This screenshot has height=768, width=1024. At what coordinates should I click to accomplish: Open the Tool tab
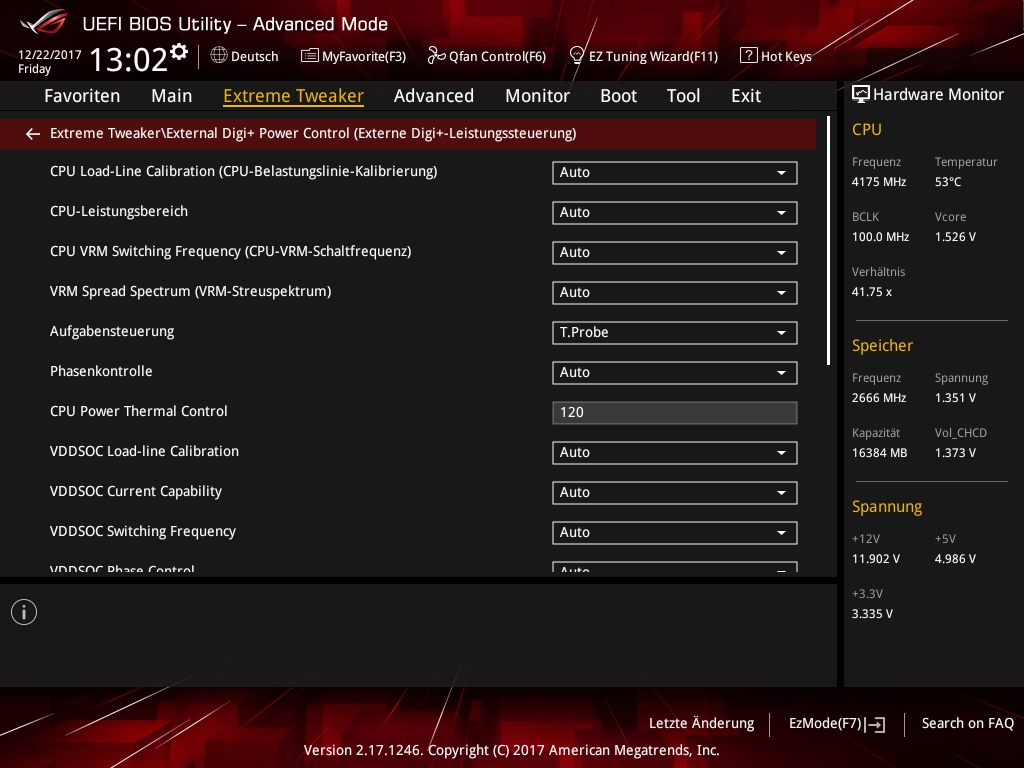pos(683,96)
